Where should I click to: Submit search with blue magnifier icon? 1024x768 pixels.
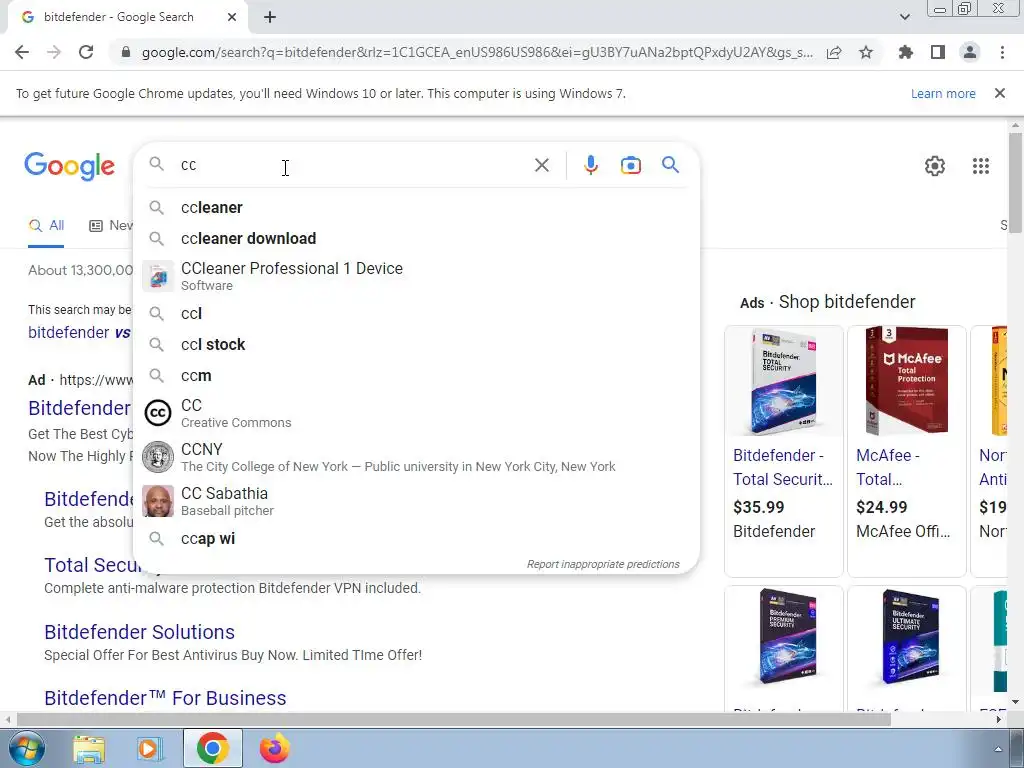[670, 165]
